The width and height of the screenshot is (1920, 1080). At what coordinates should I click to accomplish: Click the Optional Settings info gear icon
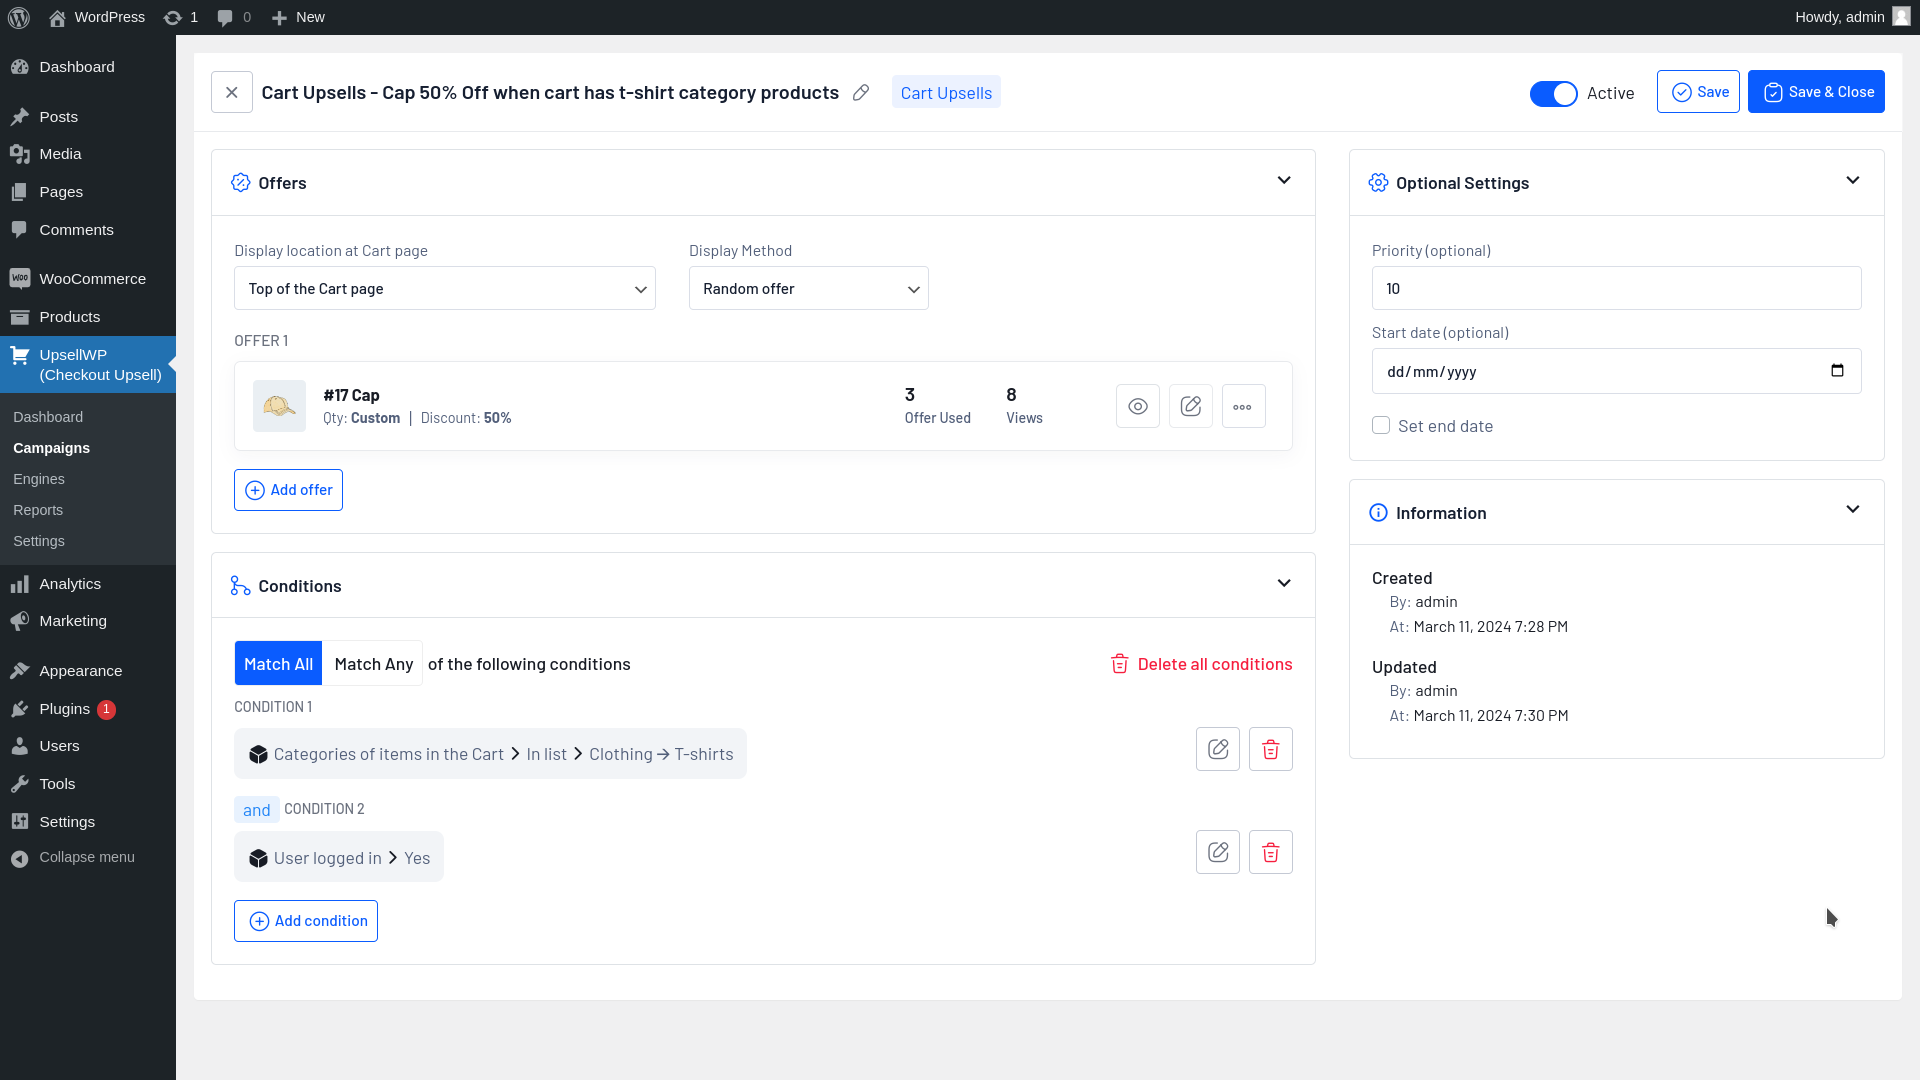pos(1379,182)
